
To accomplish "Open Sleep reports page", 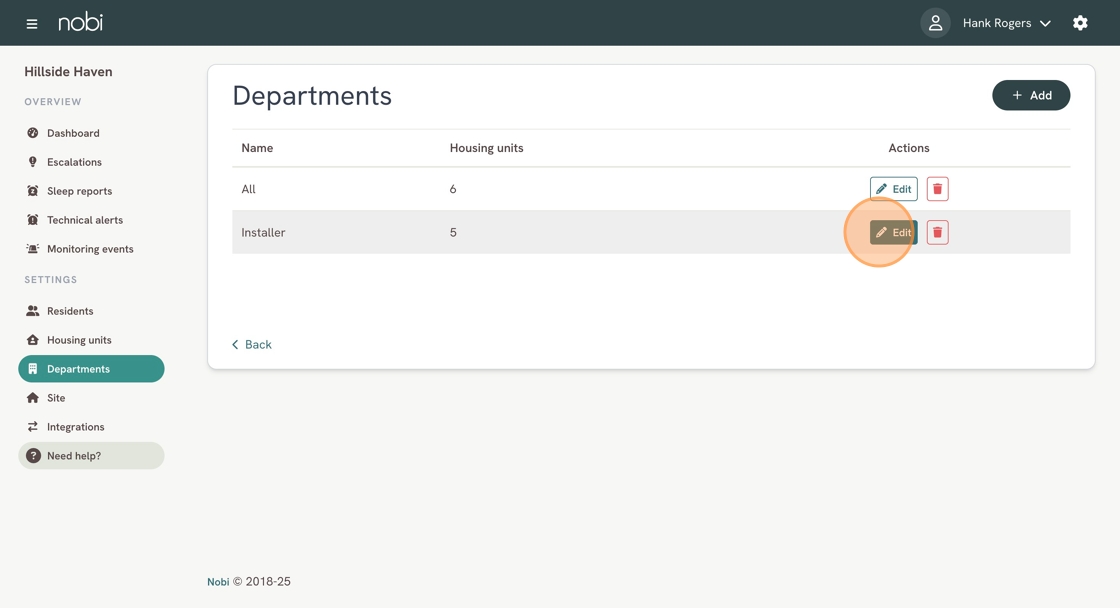I will (79, 191).
